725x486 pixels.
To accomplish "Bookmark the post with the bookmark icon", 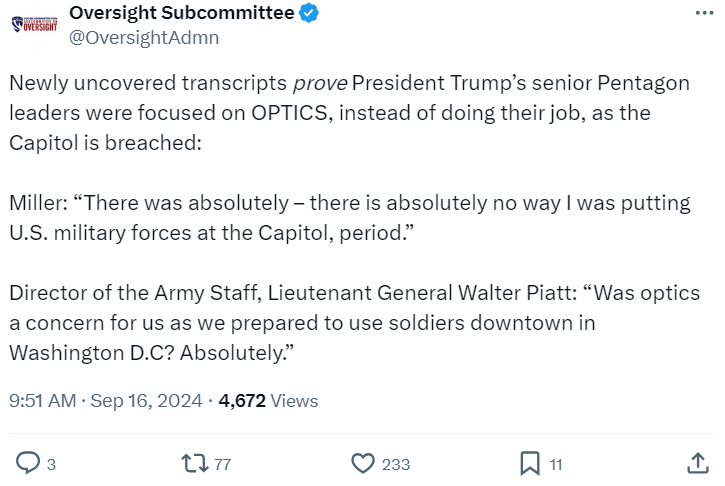I will coord(529,463).
